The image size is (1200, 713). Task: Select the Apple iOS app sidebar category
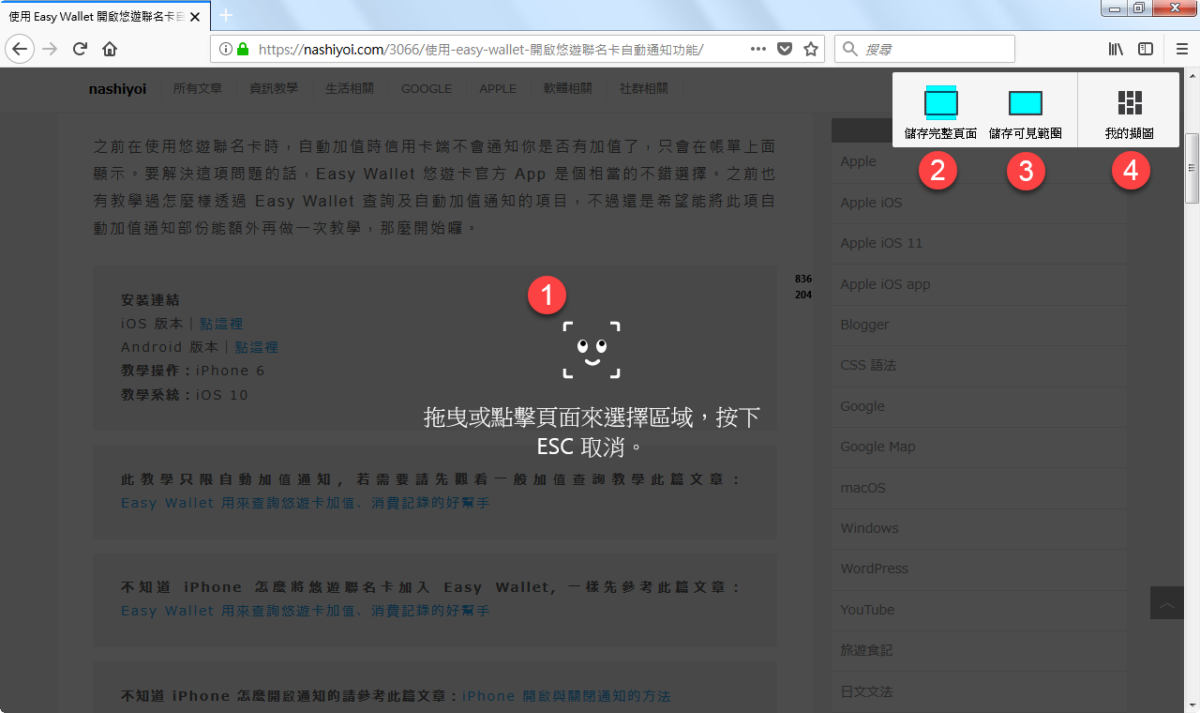coord(885,284)
